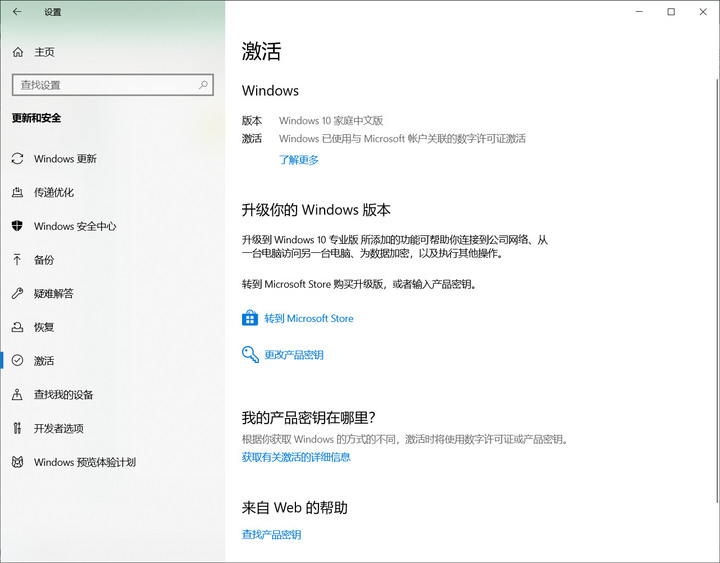This screenshot has width=720, height=563.
Task: Click the key icon beside 更改产品密钥
Action: [x=250, y=354]
